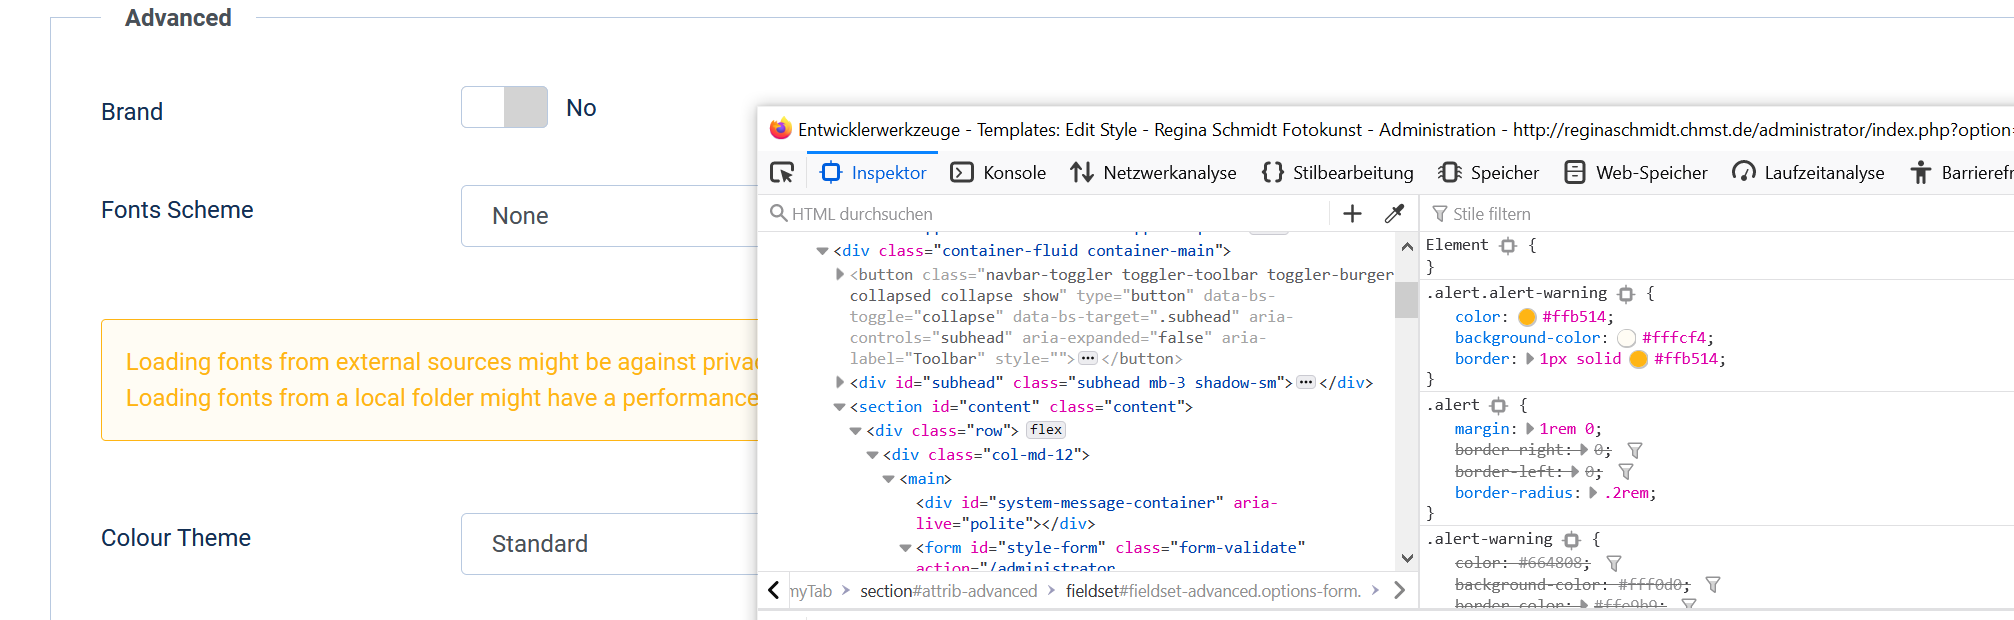Click the element picker icon in devtools

coord(782,173)
